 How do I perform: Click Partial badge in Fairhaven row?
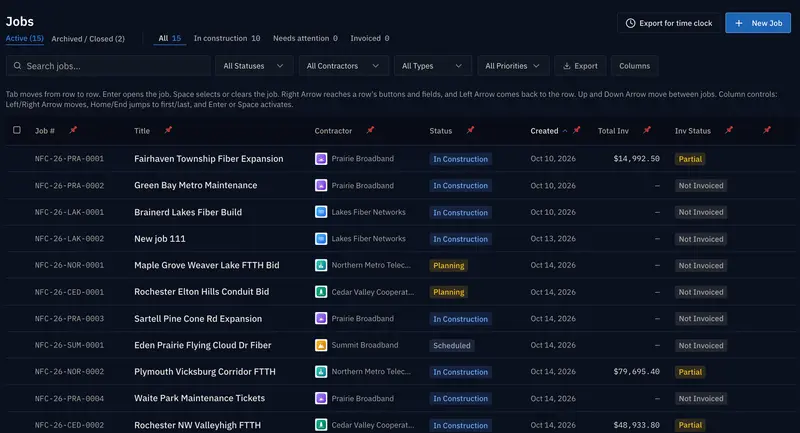click(x=690, y=159)
